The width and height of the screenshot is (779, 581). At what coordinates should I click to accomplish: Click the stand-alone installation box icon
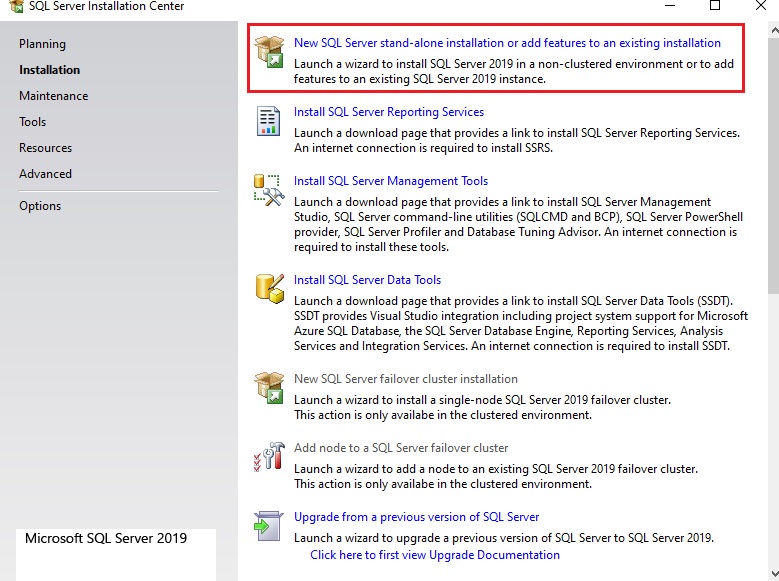tap(269, 51)
